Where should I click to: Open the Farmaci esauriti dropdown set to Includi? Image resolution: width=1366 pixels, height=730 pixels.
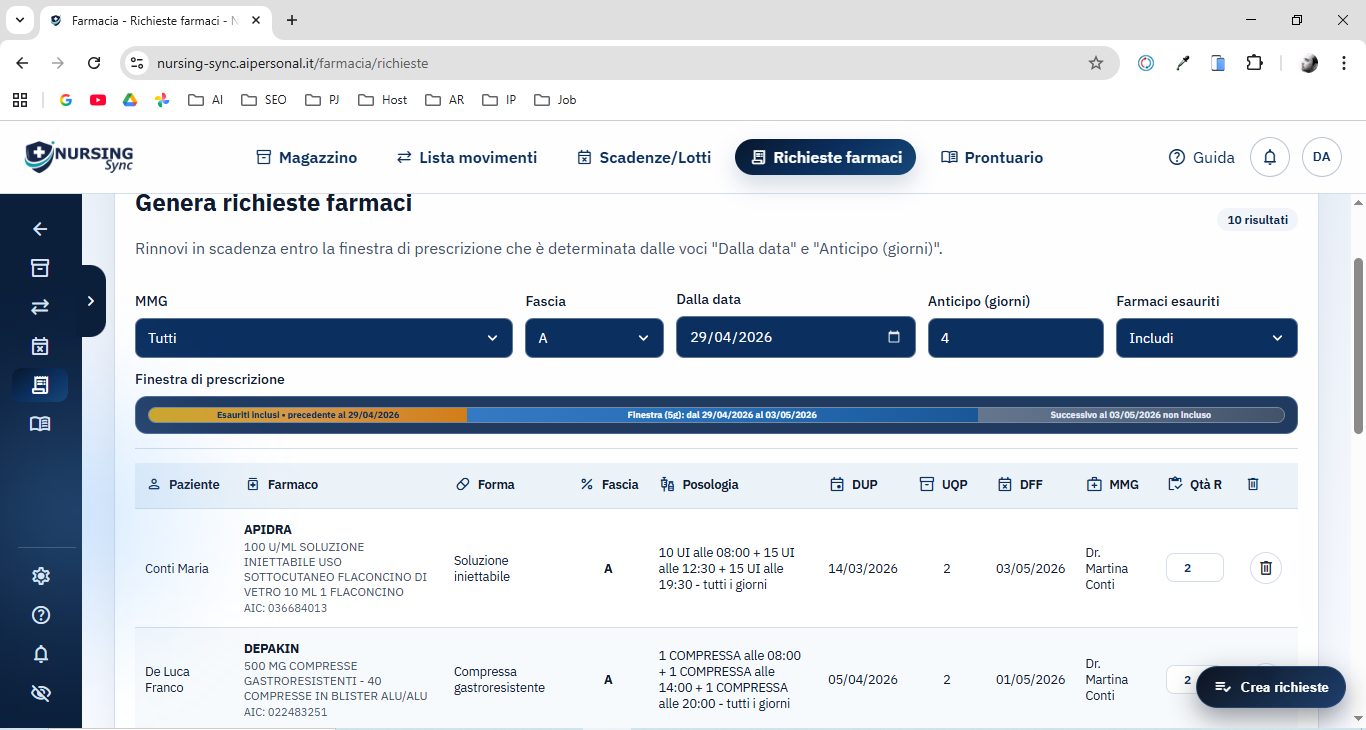click(1207, 338)
